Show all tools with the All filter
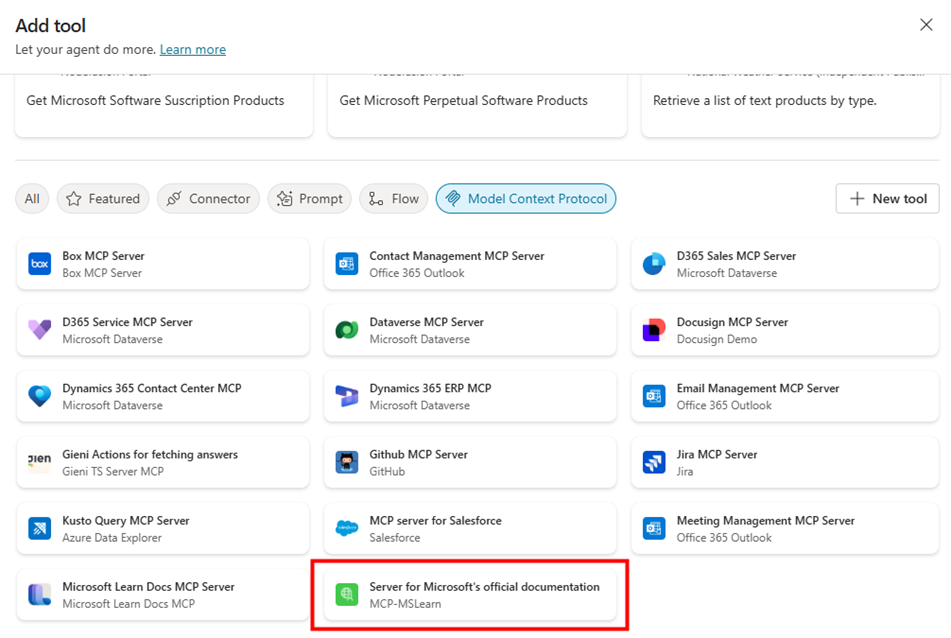951x638 pixels. click(x=32, y=199)
